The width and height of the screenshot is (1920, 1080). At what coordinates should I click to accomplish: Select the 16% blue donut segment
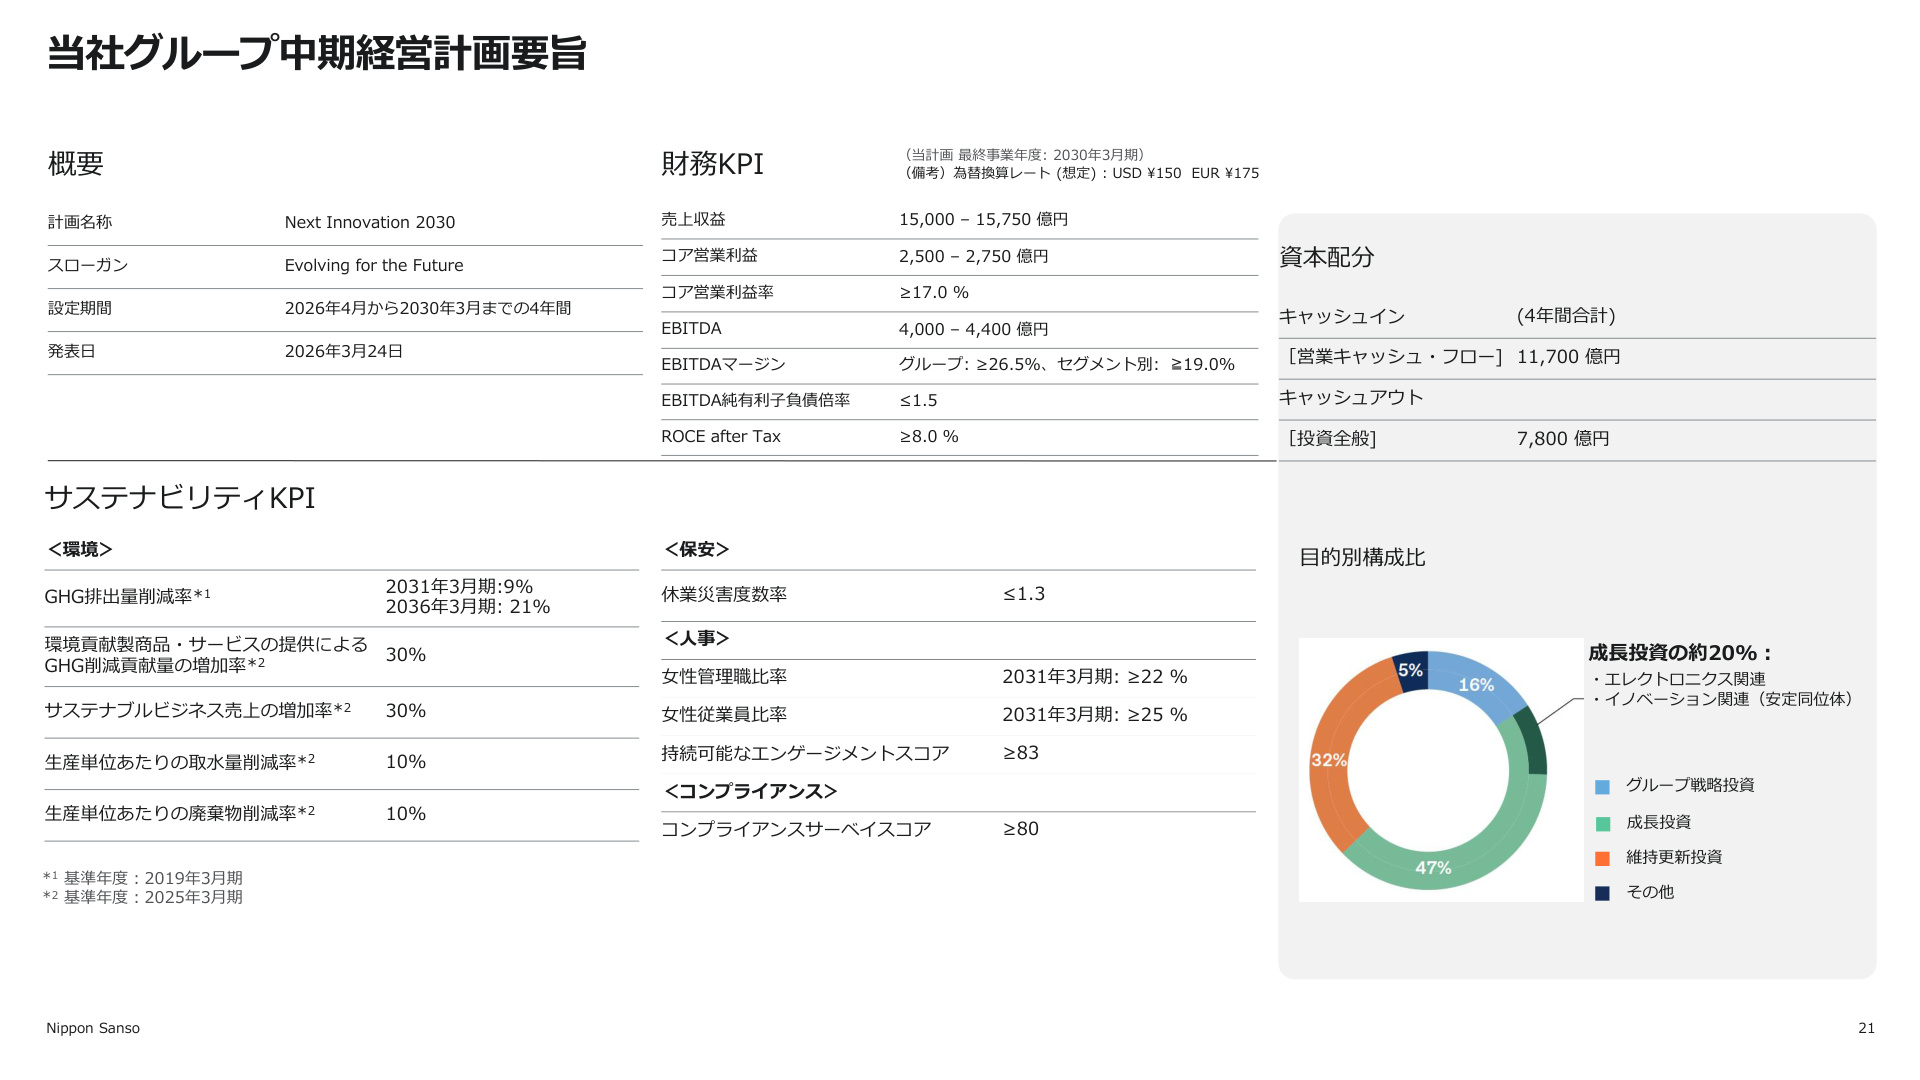(1476, 685)
